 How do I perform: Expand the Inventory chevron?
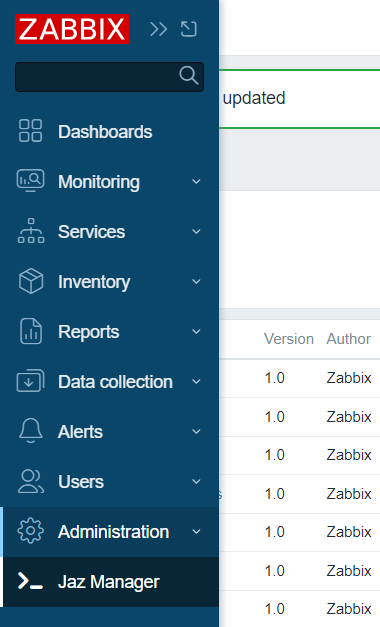click(196, 282)
